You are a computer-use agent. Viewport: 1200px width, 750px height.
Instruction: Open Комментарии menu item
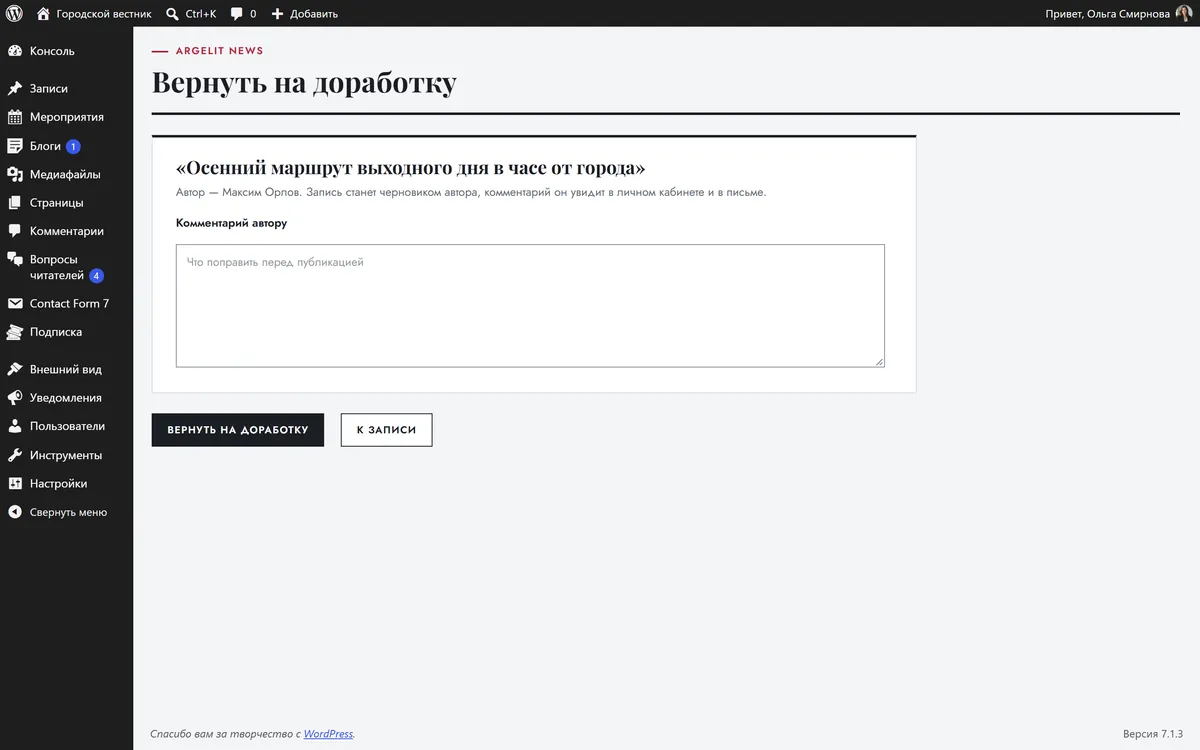click(66, 231)
